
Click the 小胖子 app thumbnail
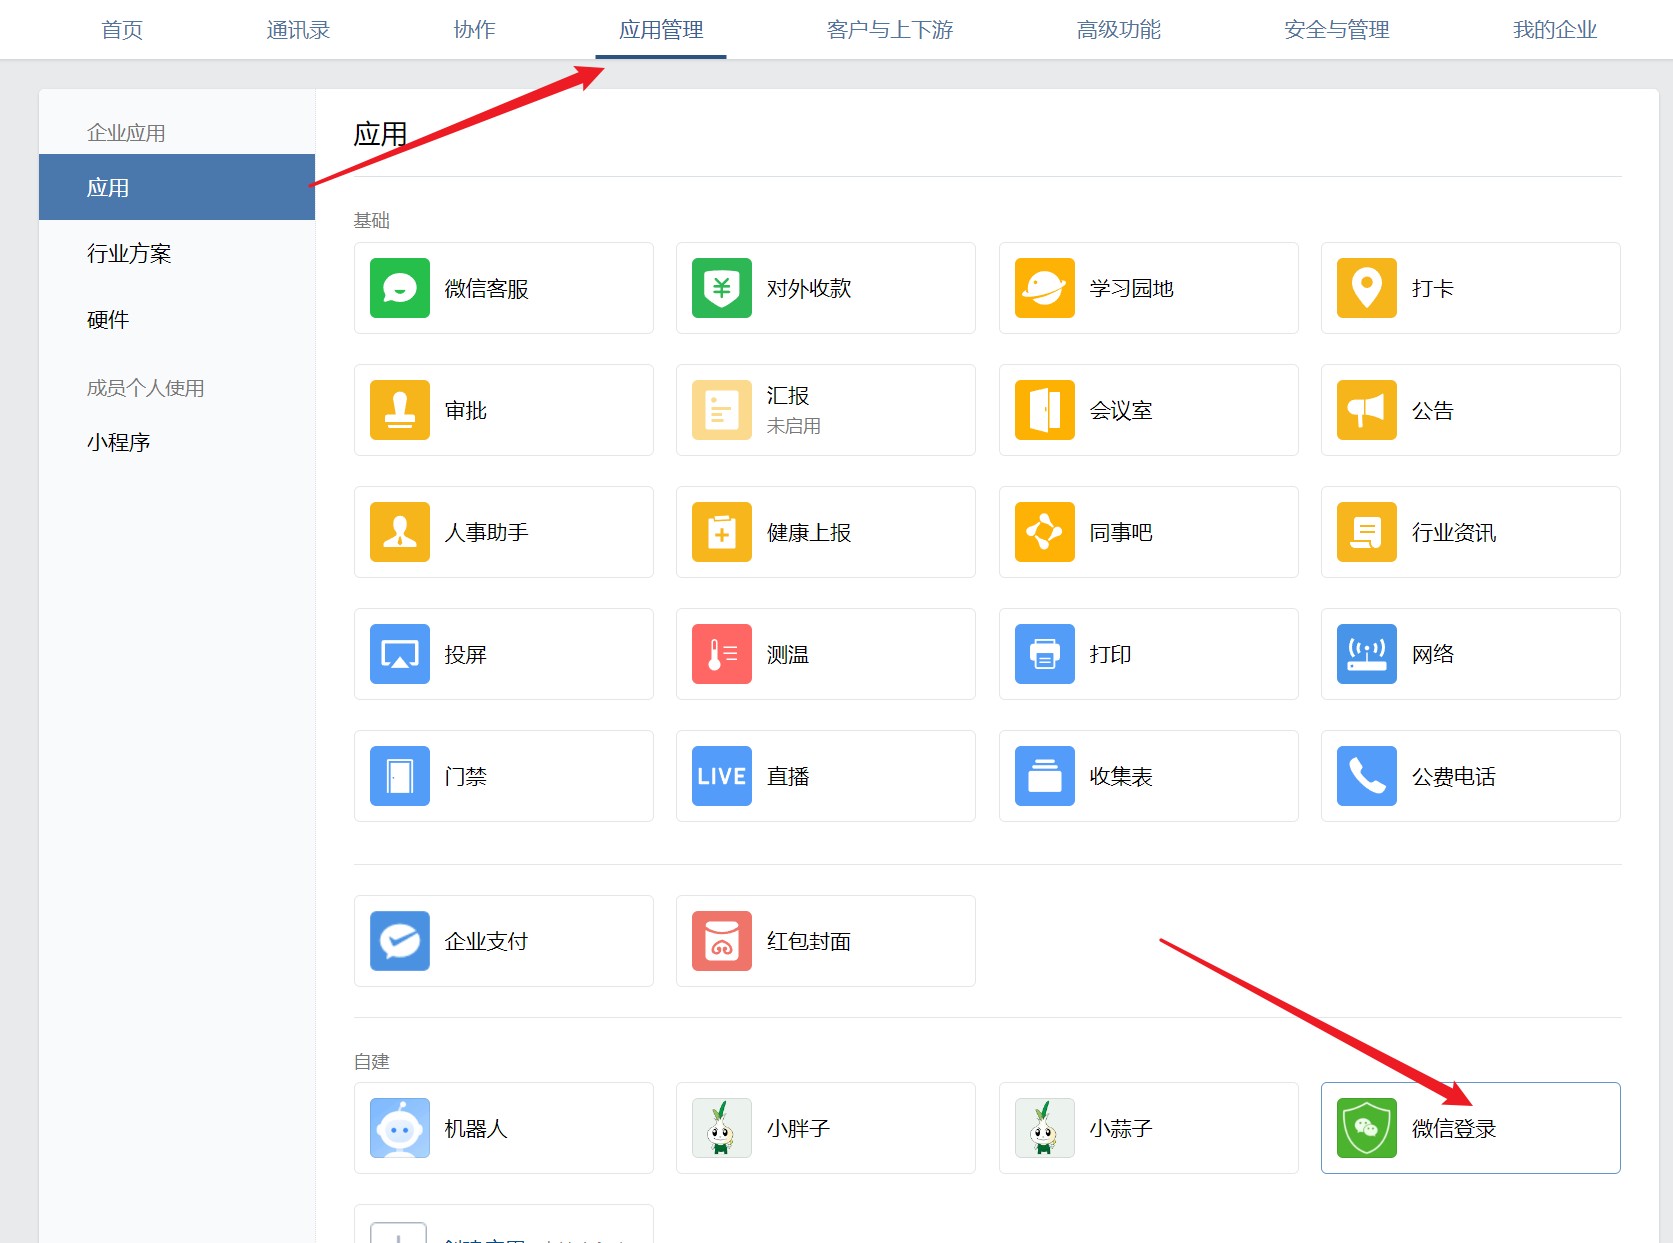(721, 1128)
